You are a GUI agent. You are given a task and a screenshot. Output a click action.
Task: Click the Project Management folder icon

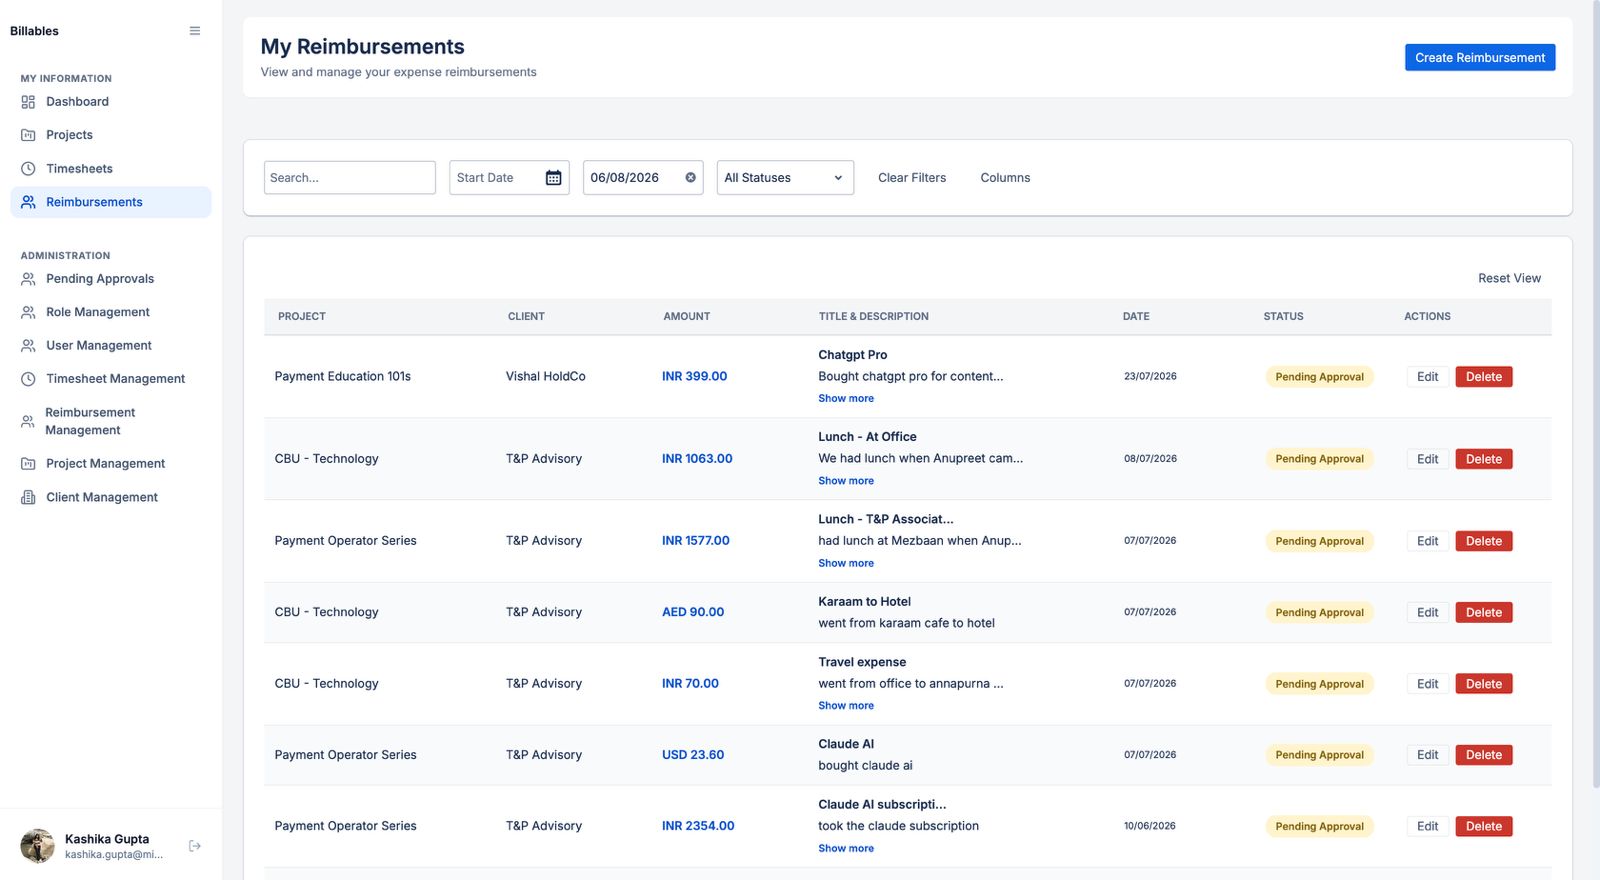point(28,464)
